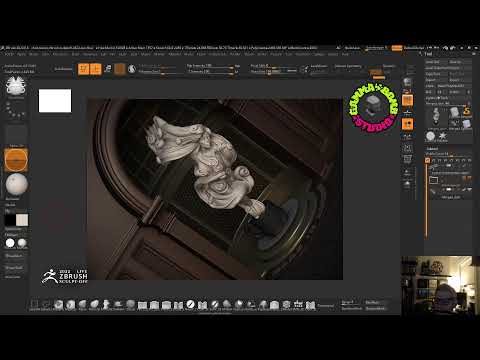Toggle the orange Edit mode button

tap(83, 69)
